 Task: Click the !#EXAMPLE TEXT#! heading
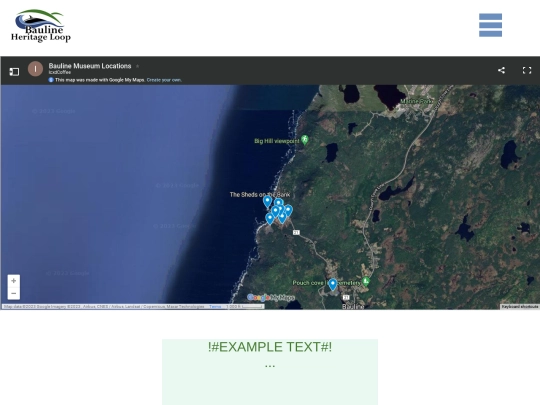tap(270, 347)
